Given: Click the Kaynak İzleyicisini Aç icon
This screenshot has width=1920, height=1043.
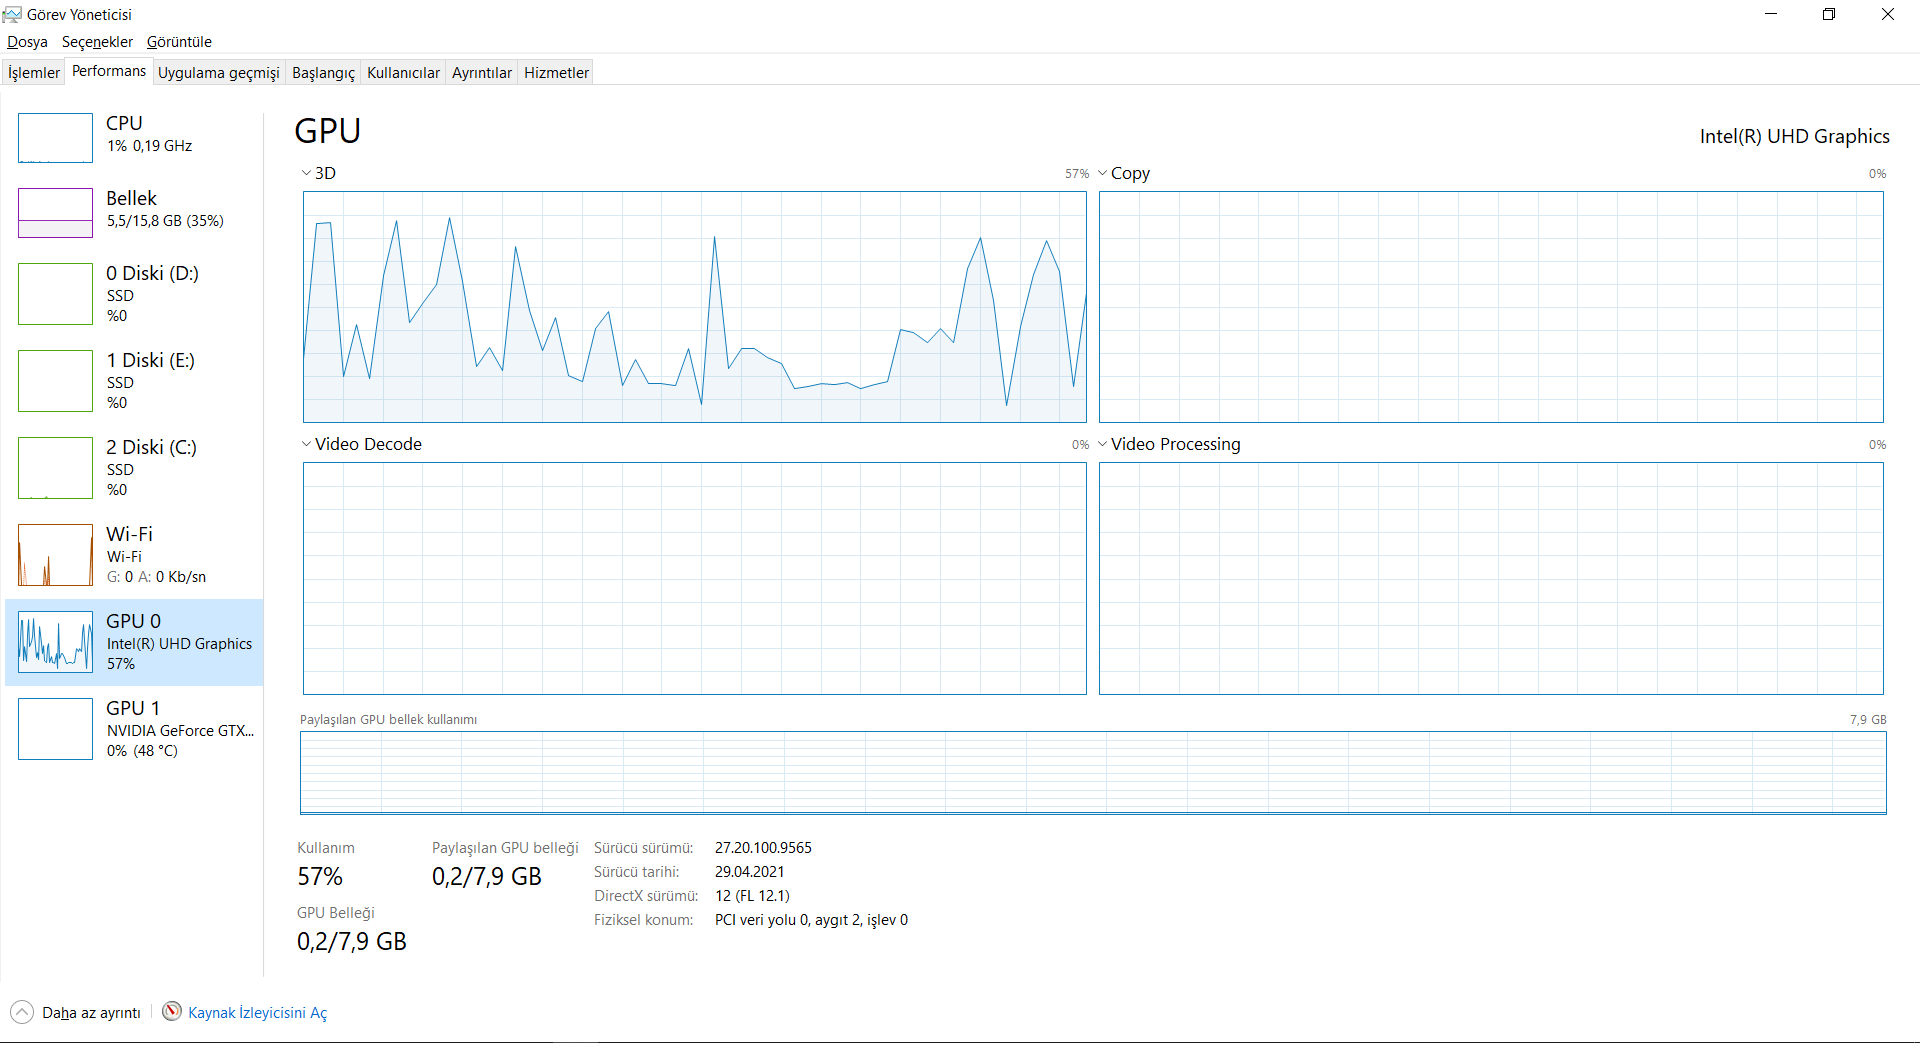Looking at the screenshot, I should [x=172, y=1012].
